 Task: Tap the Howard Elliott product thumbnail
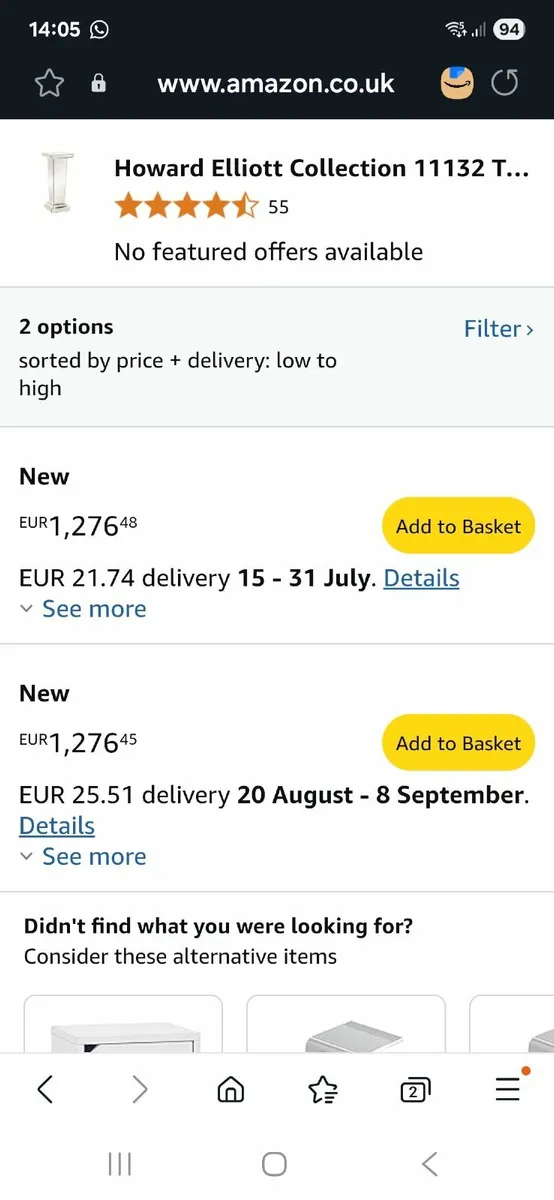[57, 183]
